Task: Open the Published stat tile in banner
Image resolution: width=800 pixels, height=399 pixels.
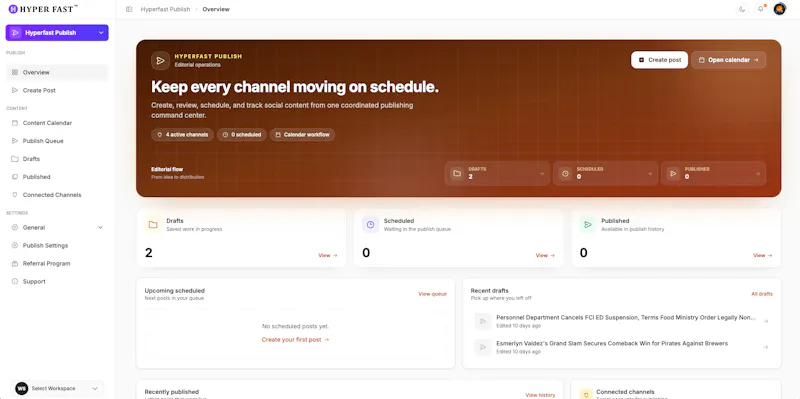Action: 713,173
